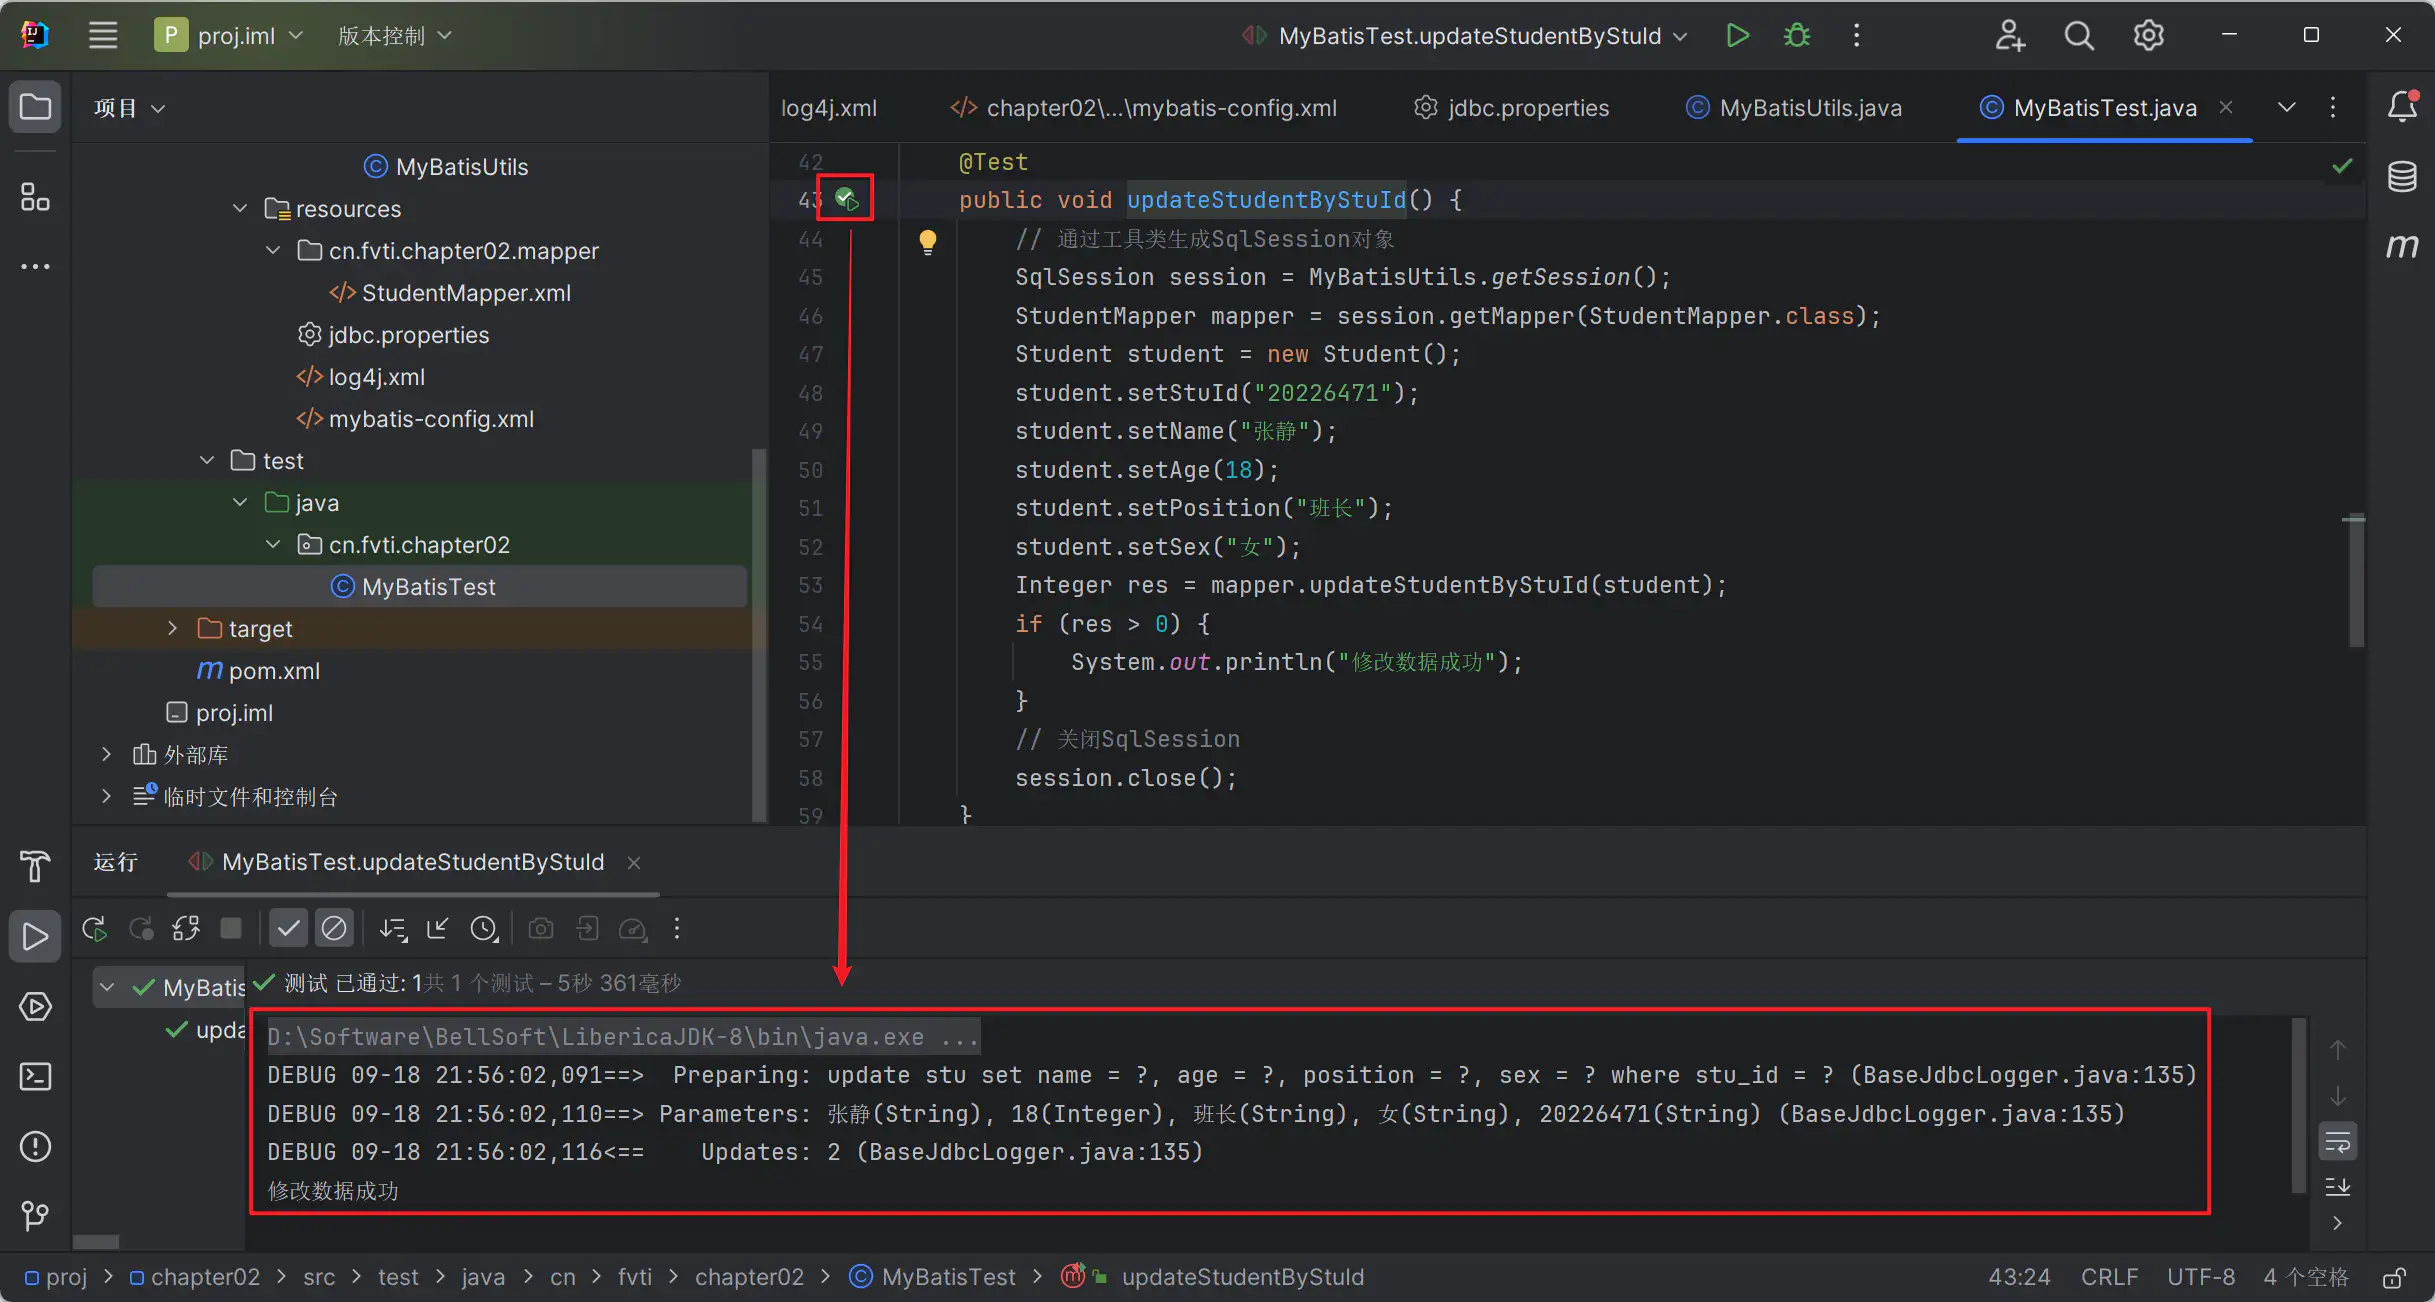Open the Database tool window
Screen dimensions: 2435x1302
pos(2402,177)
